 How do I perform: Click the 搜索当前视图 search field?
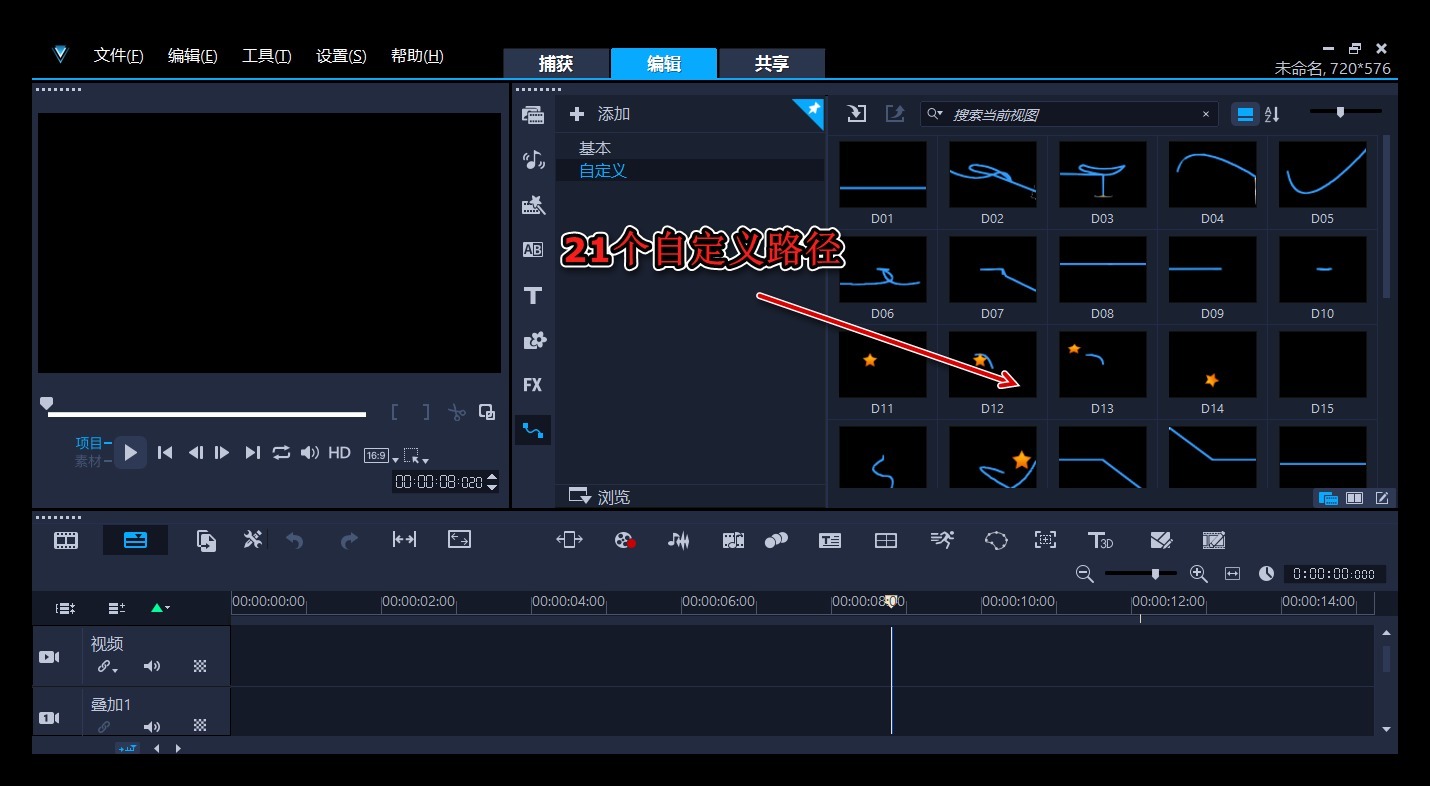pyautogui.click(x=1069, y=114)
